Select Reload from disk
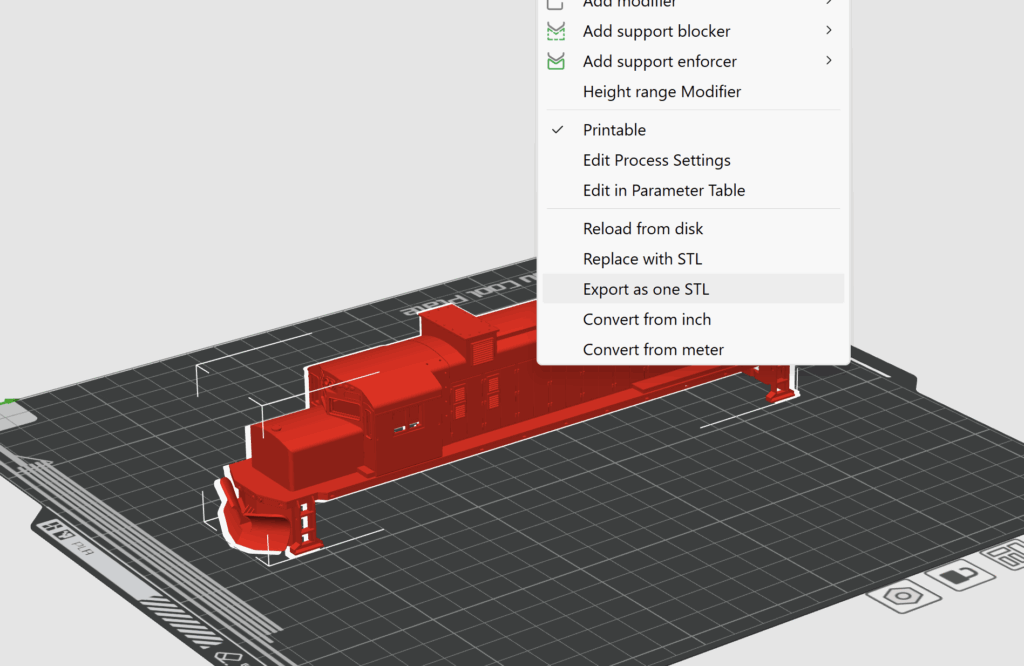 643,229
